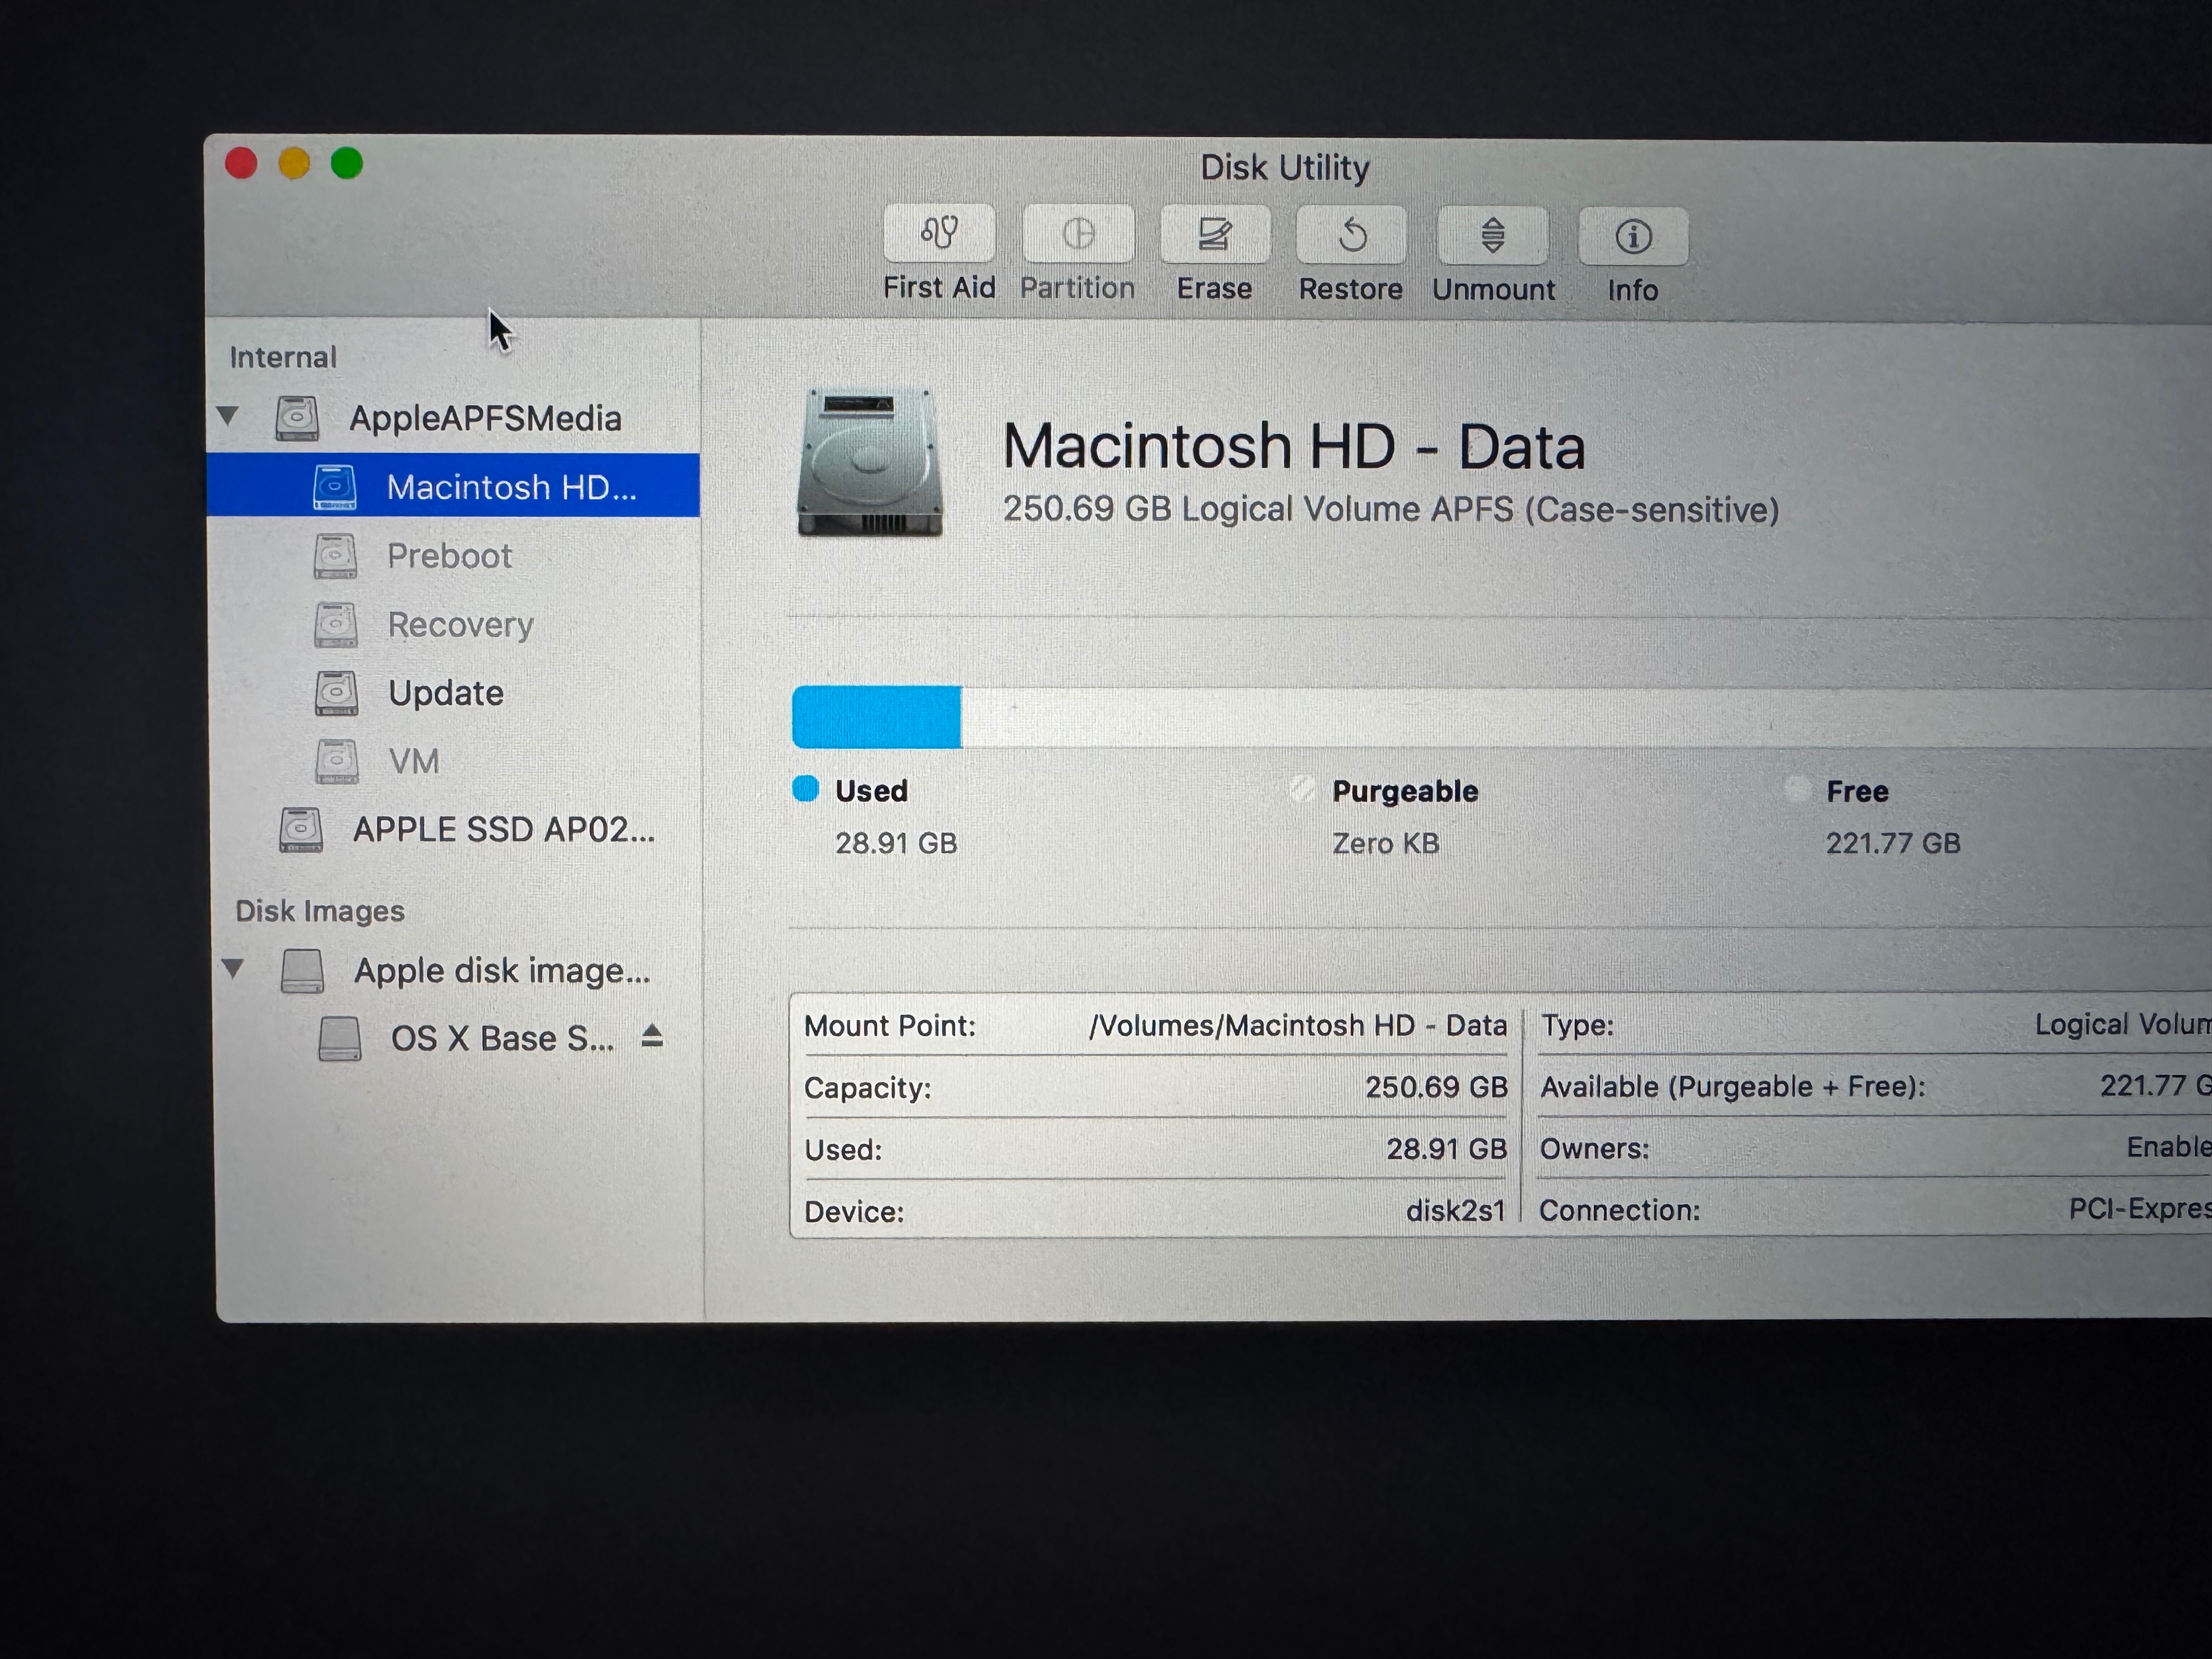Select the VM volume row
Screen dimensions: 2212x1659
pyautogui.click(x=456, y=761)
